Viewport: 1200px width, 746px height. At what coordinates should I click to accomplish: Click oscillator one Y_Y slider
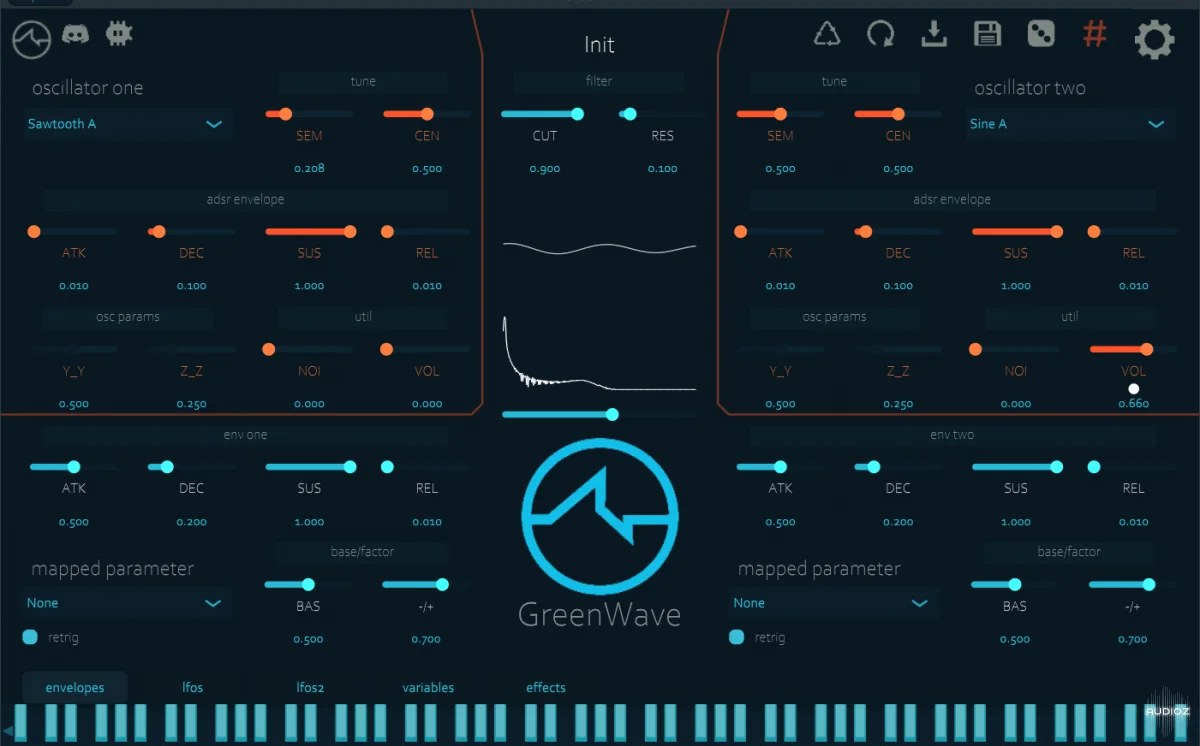pyautogui.click(x=73, y=349)
